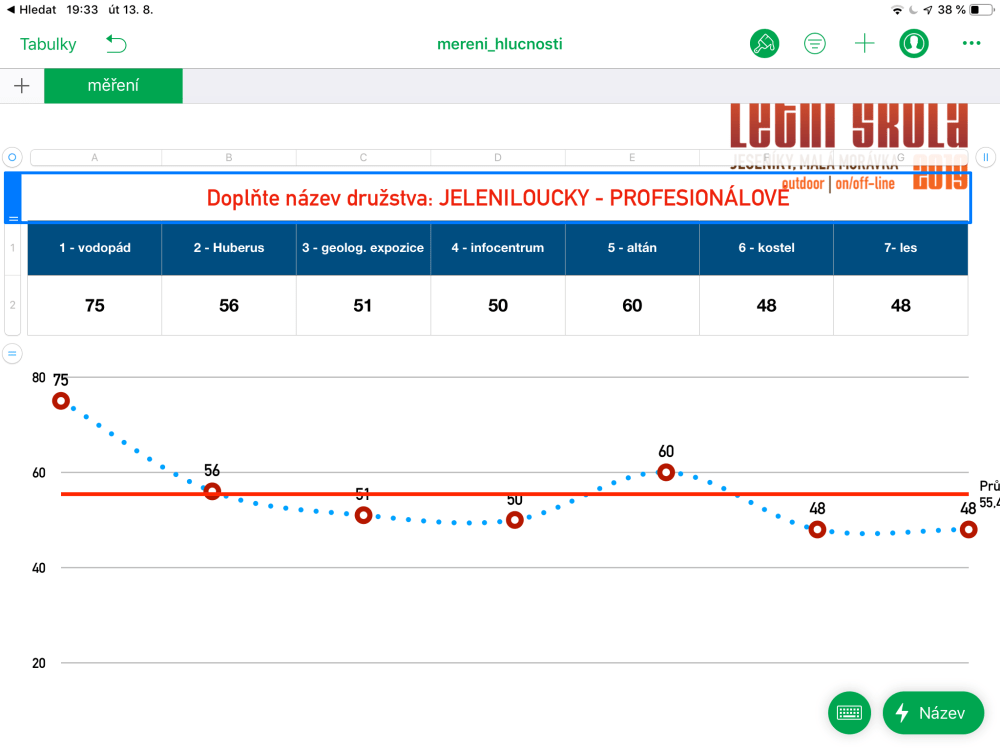Select the red average line in chart
Viewport: 1000px width, 750px height.
point(440,494)
